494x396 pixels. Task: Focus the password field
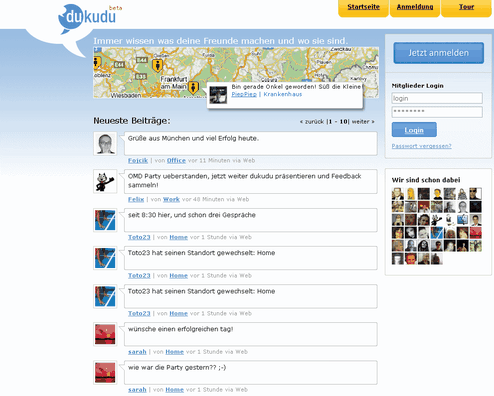click(x=437, y=112)
